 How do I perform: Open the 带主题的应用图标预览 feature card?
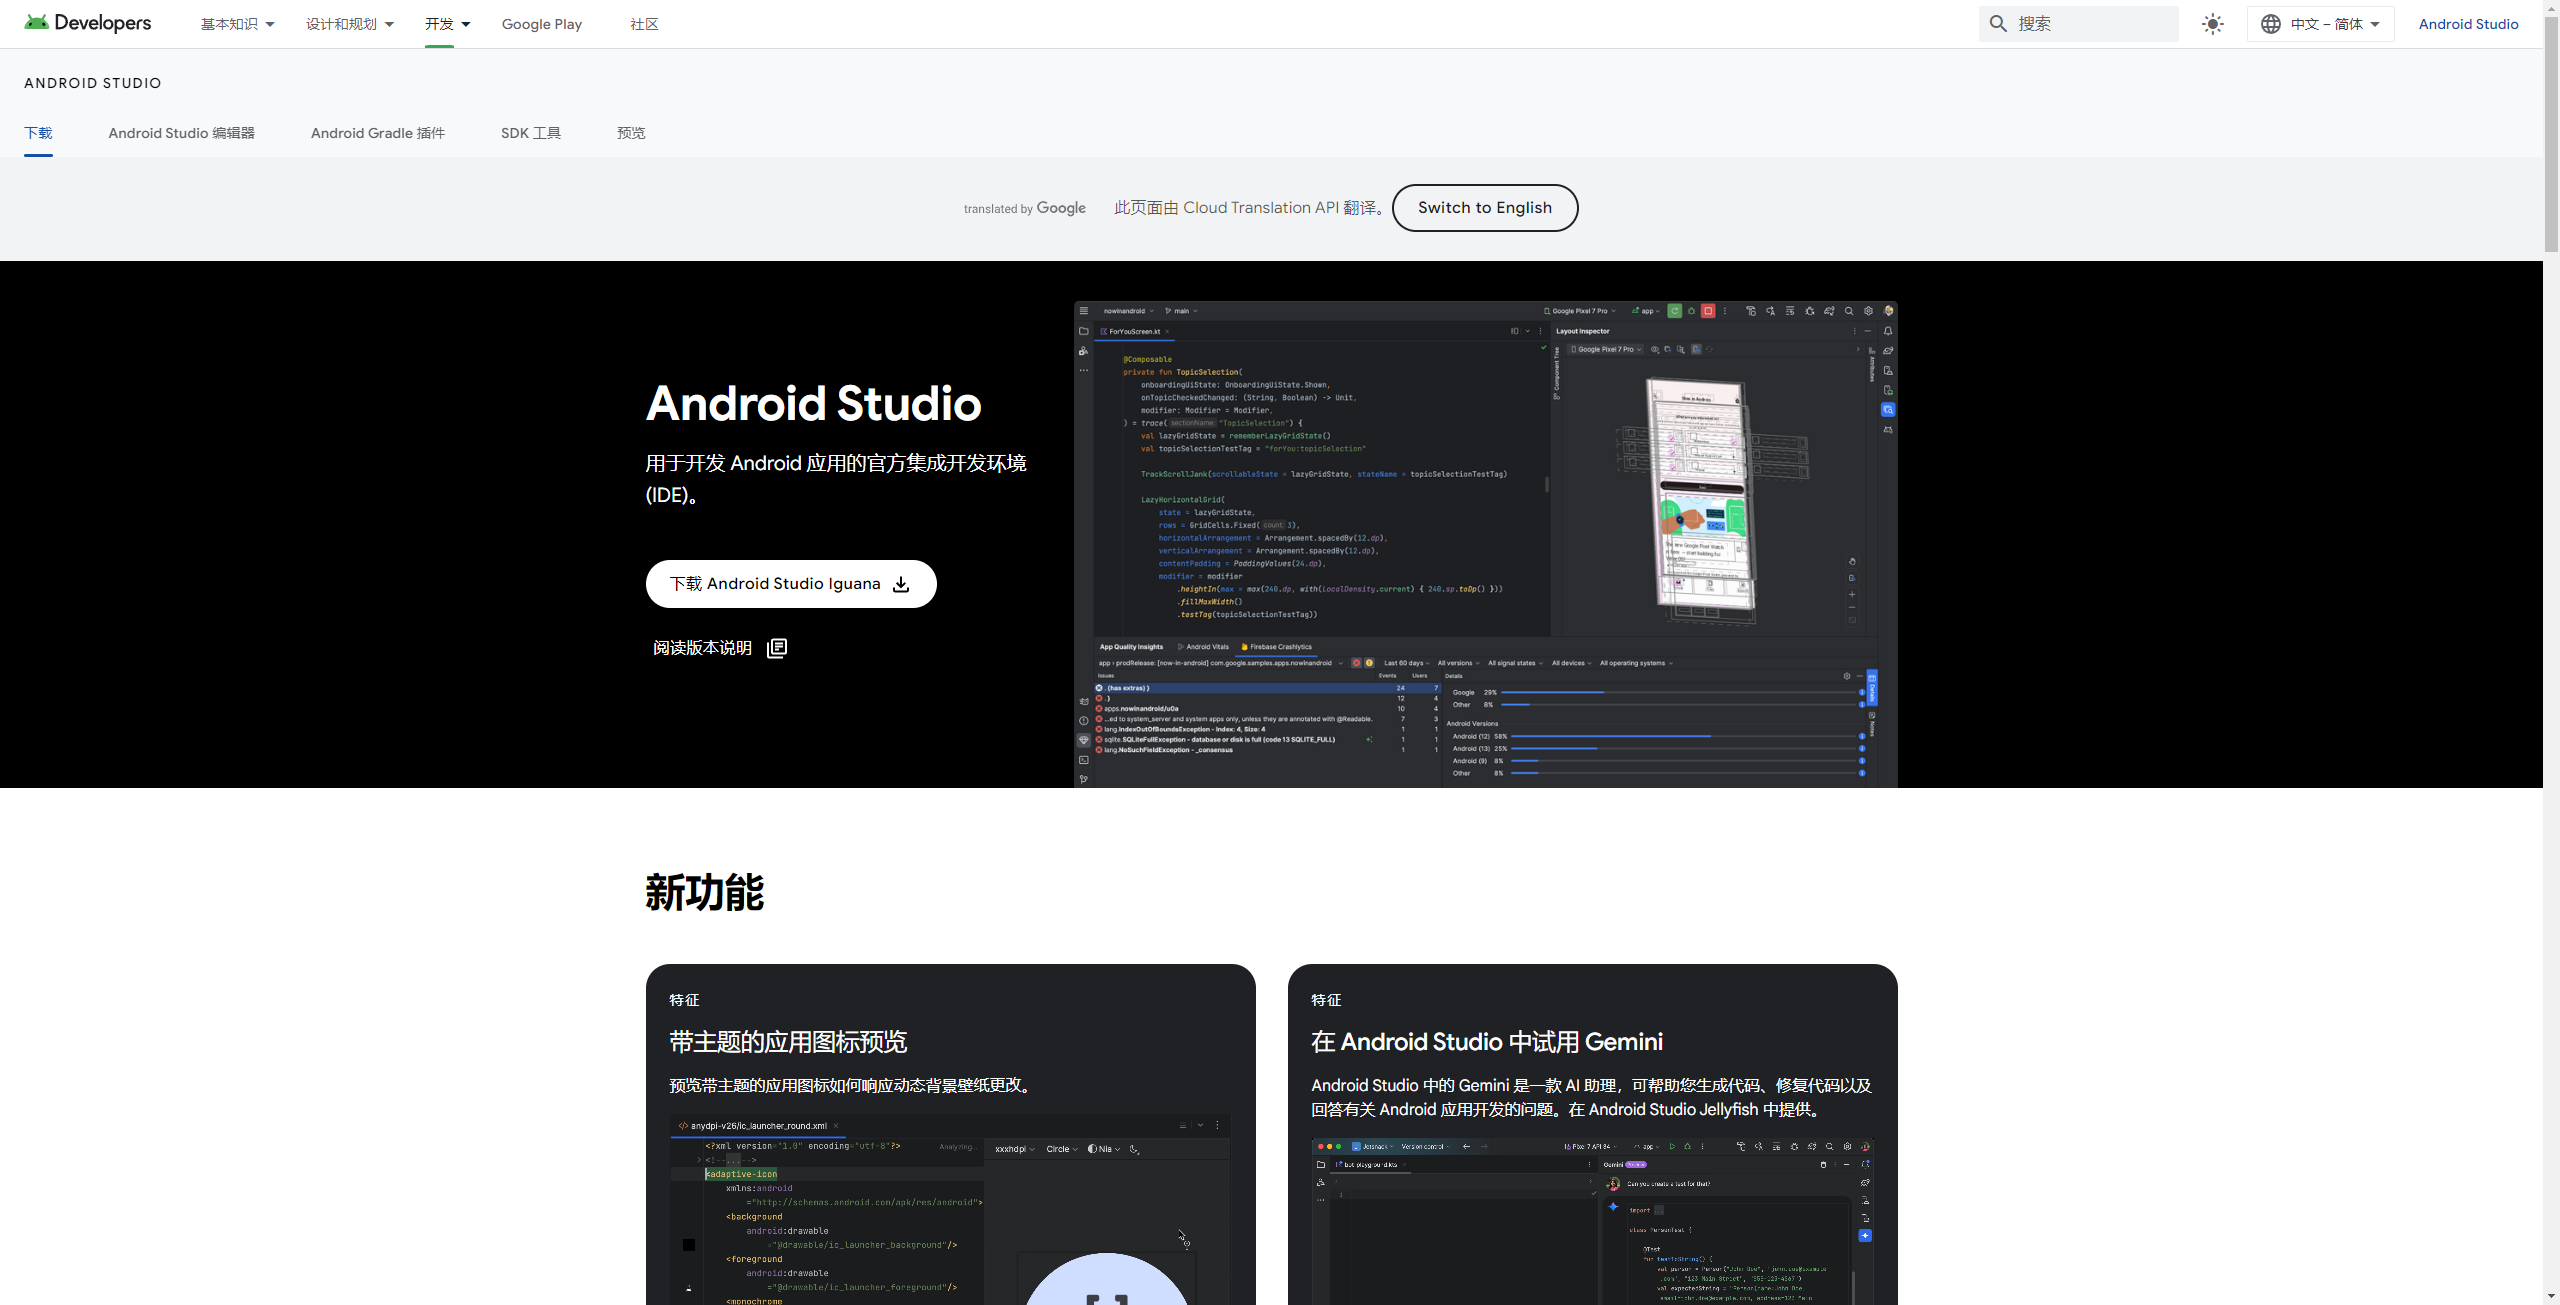[x=950, y=1134]
